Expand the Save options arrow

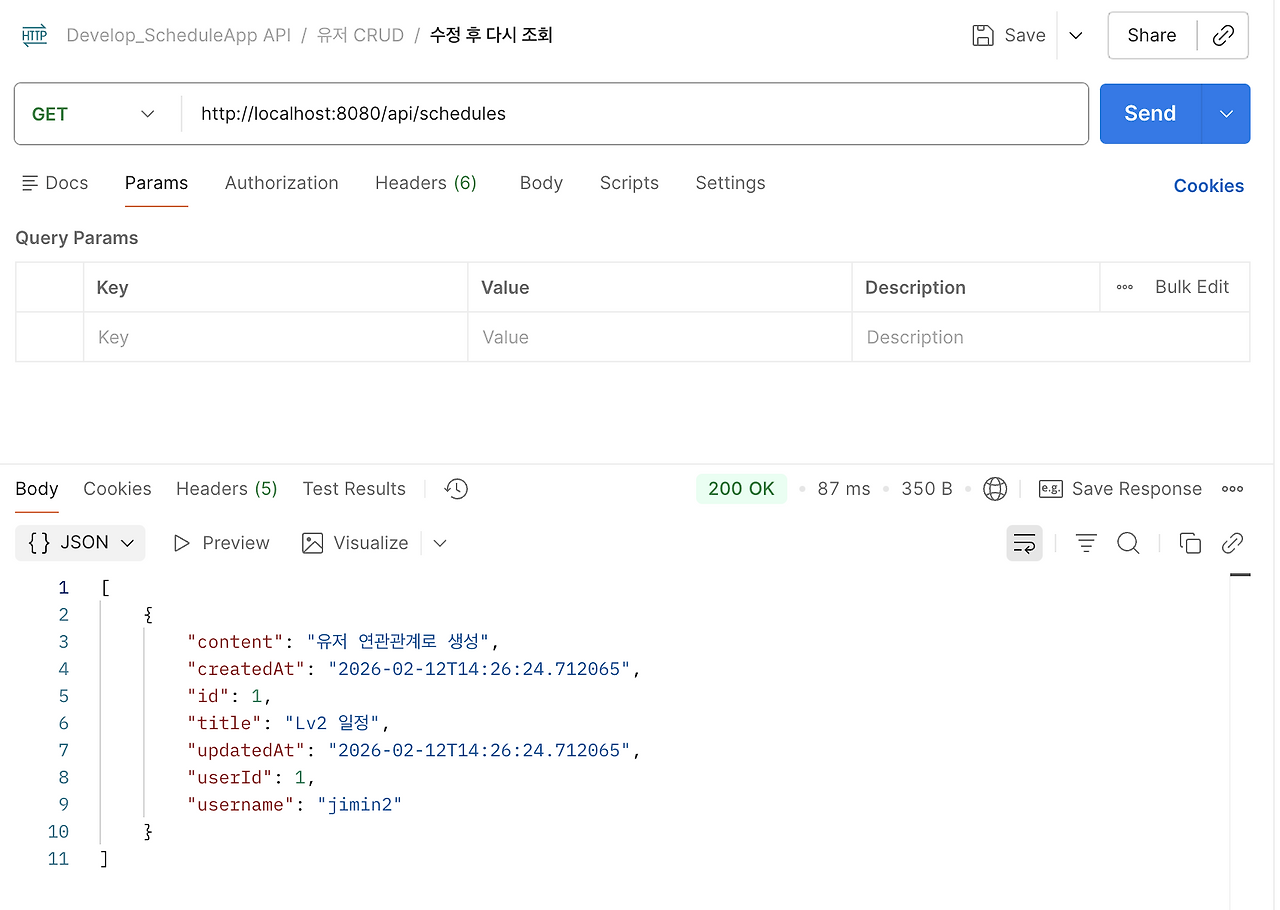(x=1076, y=36)
